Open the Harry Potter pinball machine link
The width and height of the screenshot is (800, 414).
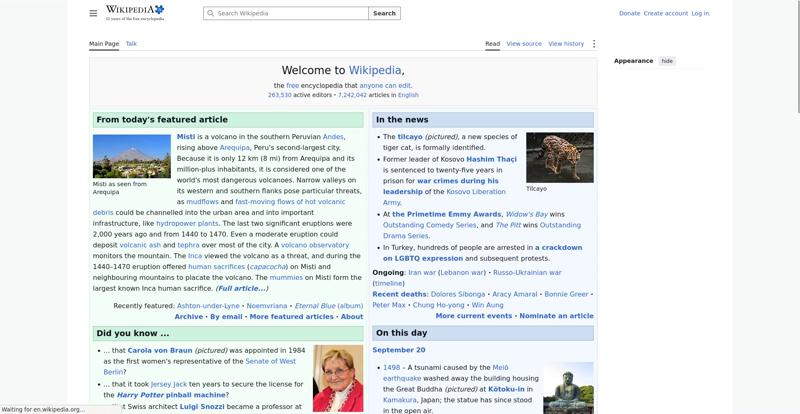[171, 395]
